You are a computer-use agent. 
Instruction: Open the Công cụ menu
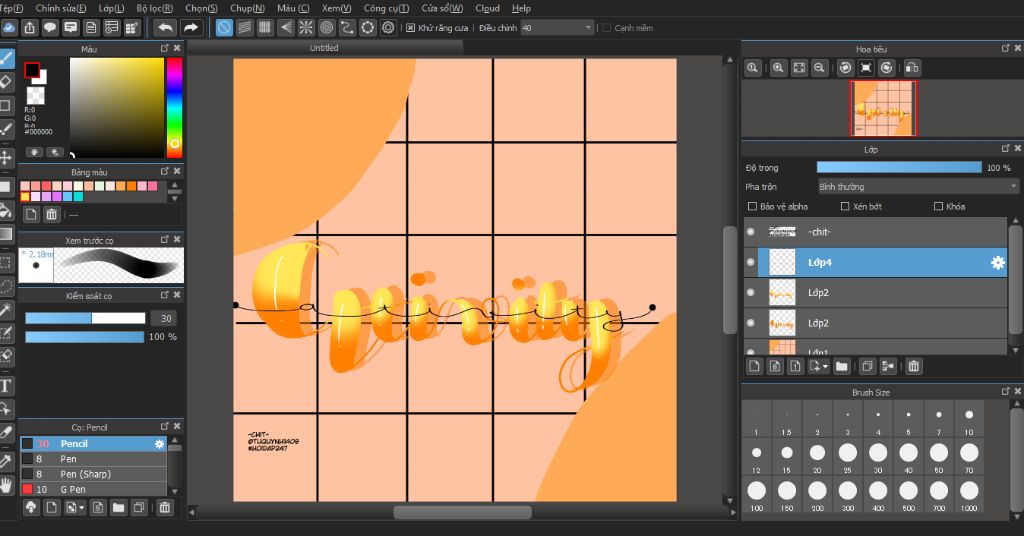(x=386, y=8)
